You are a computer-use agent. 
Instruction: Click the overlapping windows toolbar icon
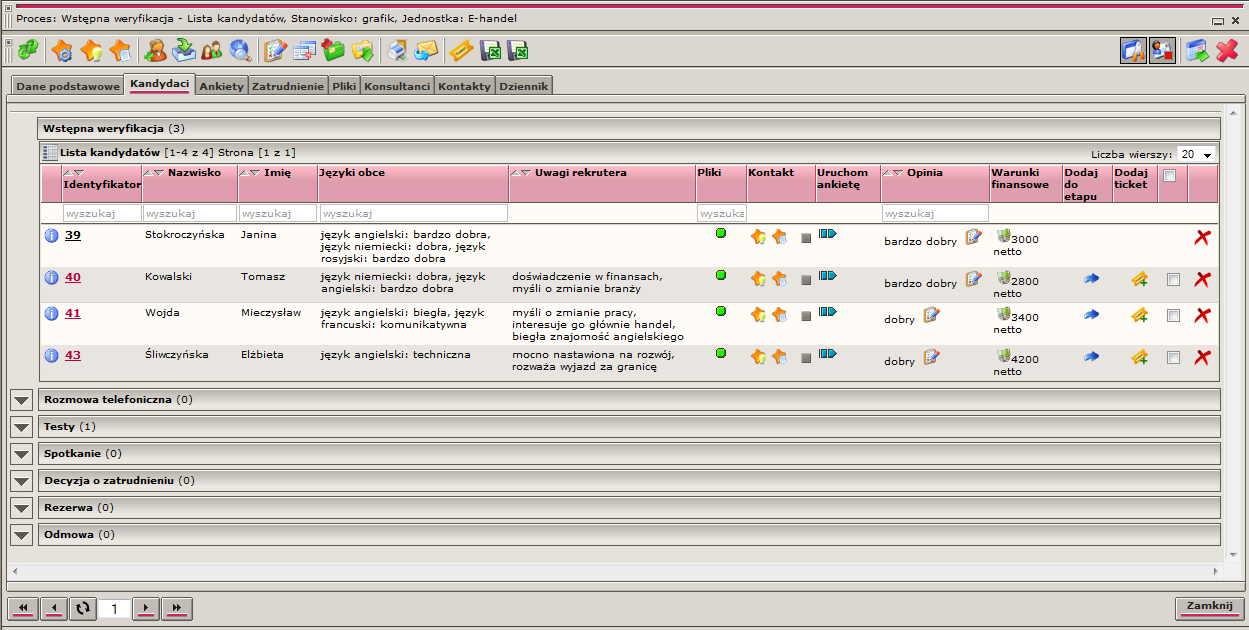coord(304,50)
